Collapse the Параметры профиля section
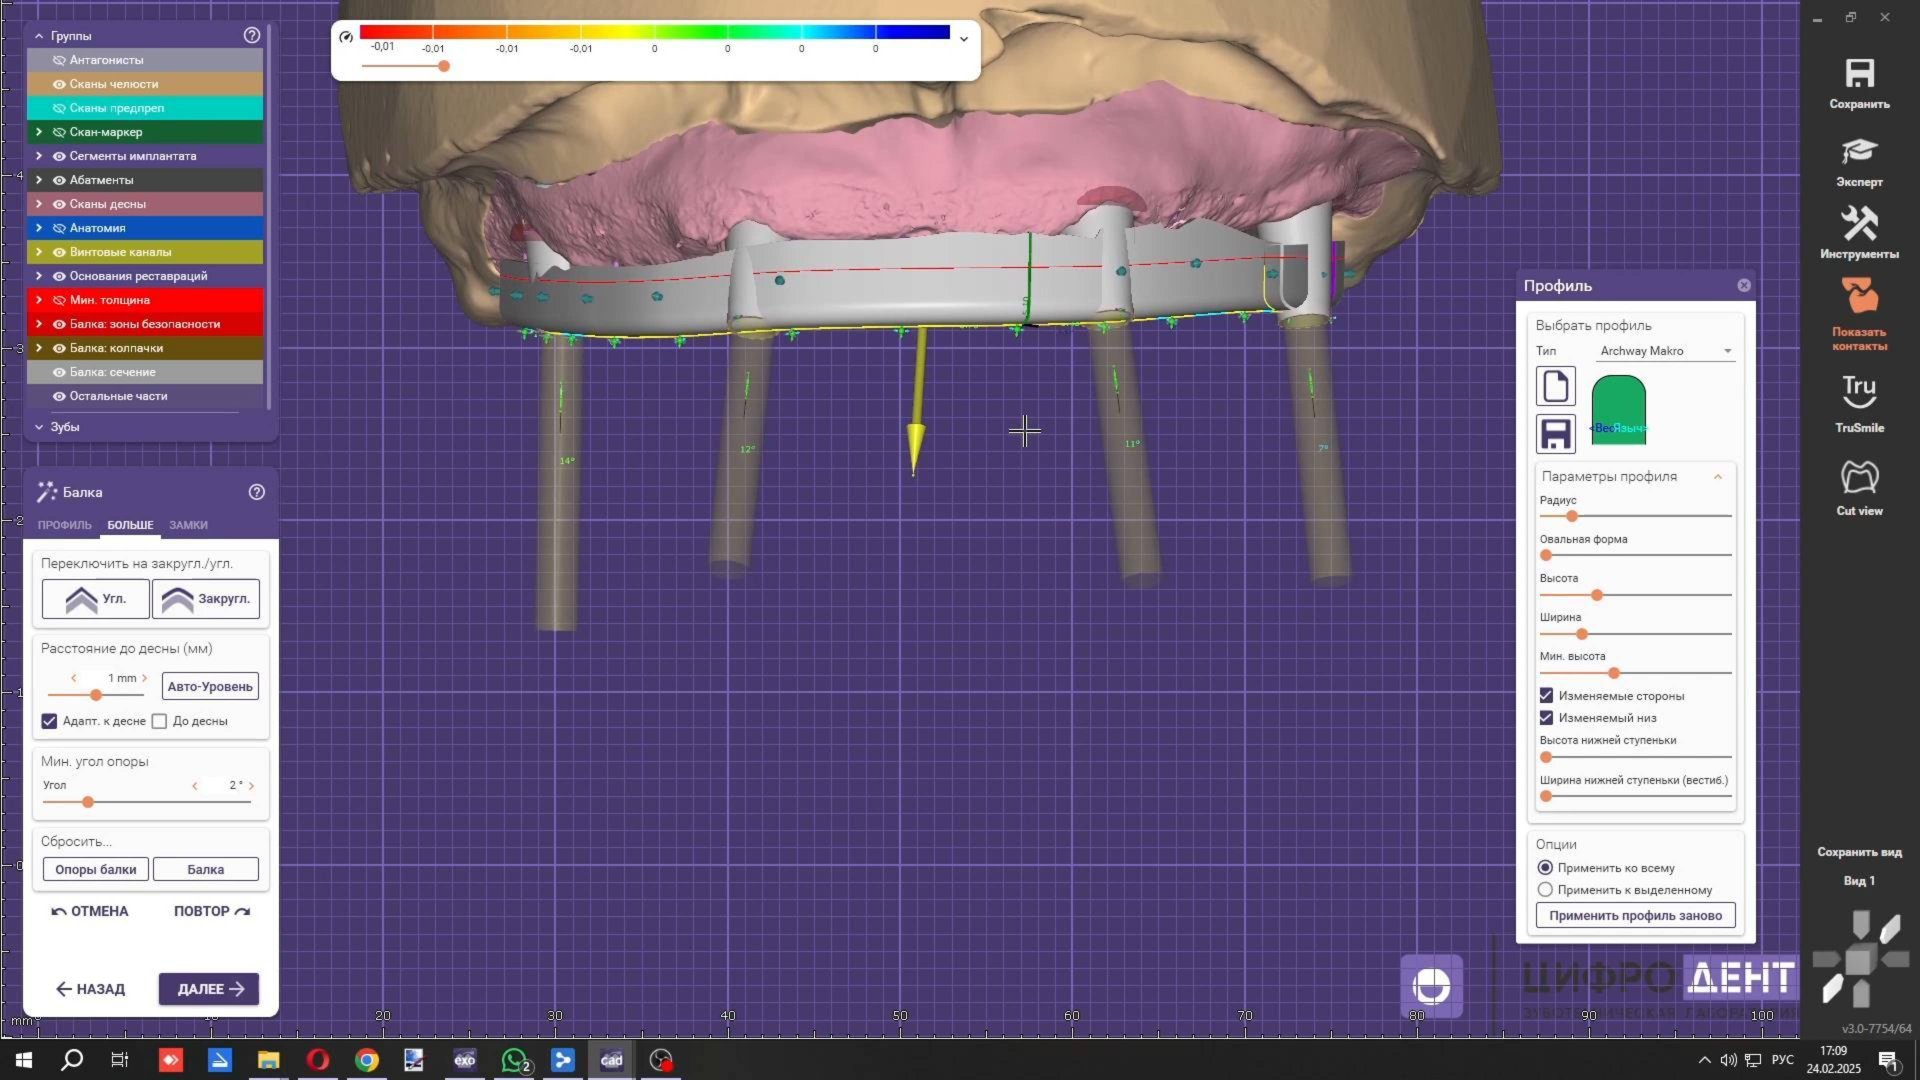This screenshot has height=1080, width=1920. 1718,477
